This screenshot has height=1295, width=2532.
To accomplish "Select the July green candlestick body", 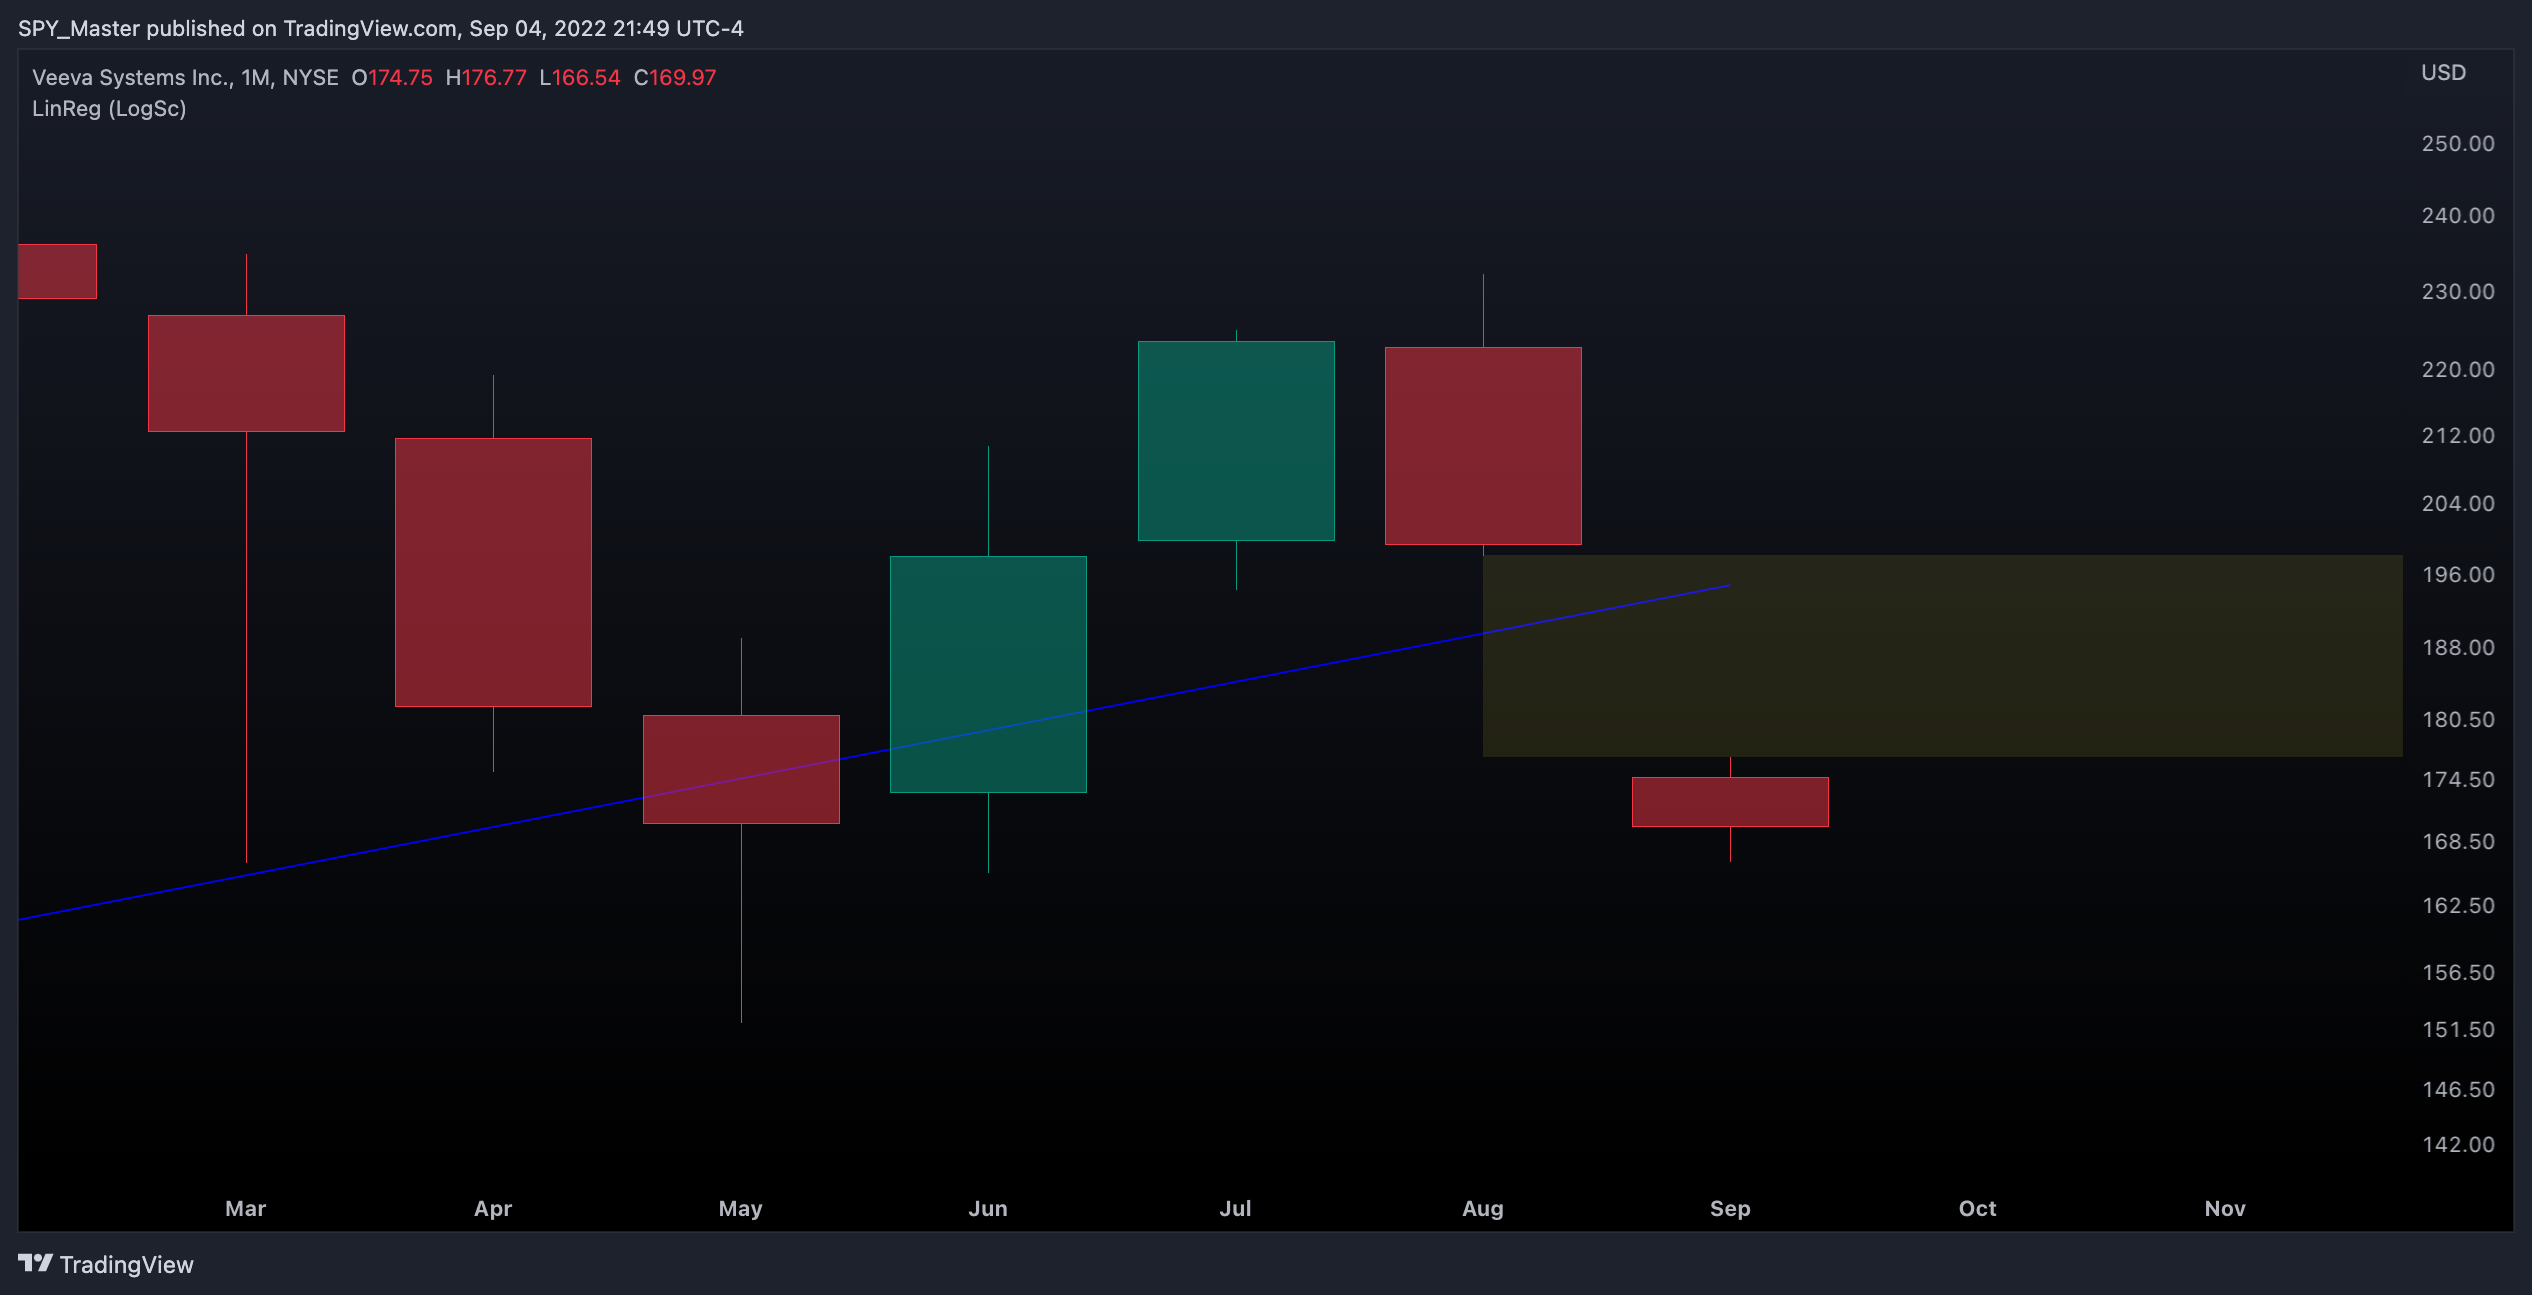I will [1236, 441].
